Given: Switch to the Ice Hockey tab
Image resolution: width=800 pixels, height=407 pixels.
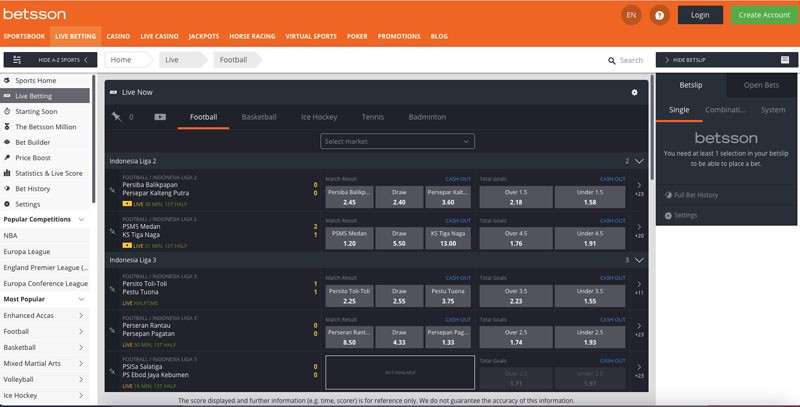Looking at the screenshot, I should point(319,117).
